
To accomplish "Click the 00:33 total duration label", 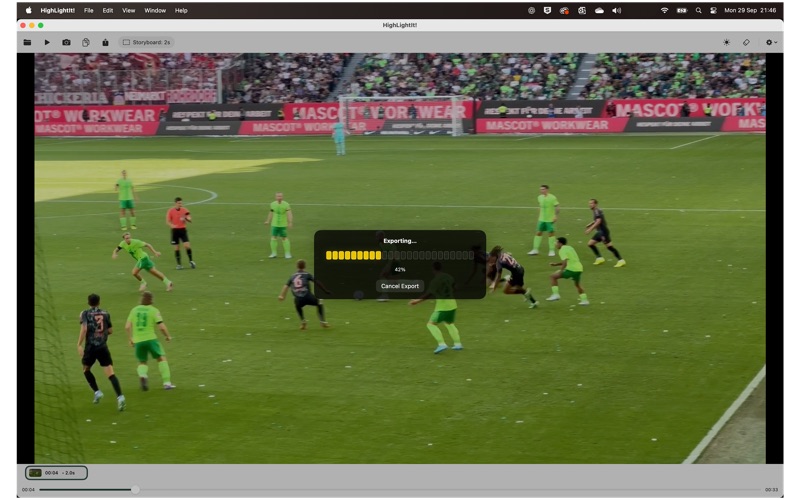I will coord(771,490).
